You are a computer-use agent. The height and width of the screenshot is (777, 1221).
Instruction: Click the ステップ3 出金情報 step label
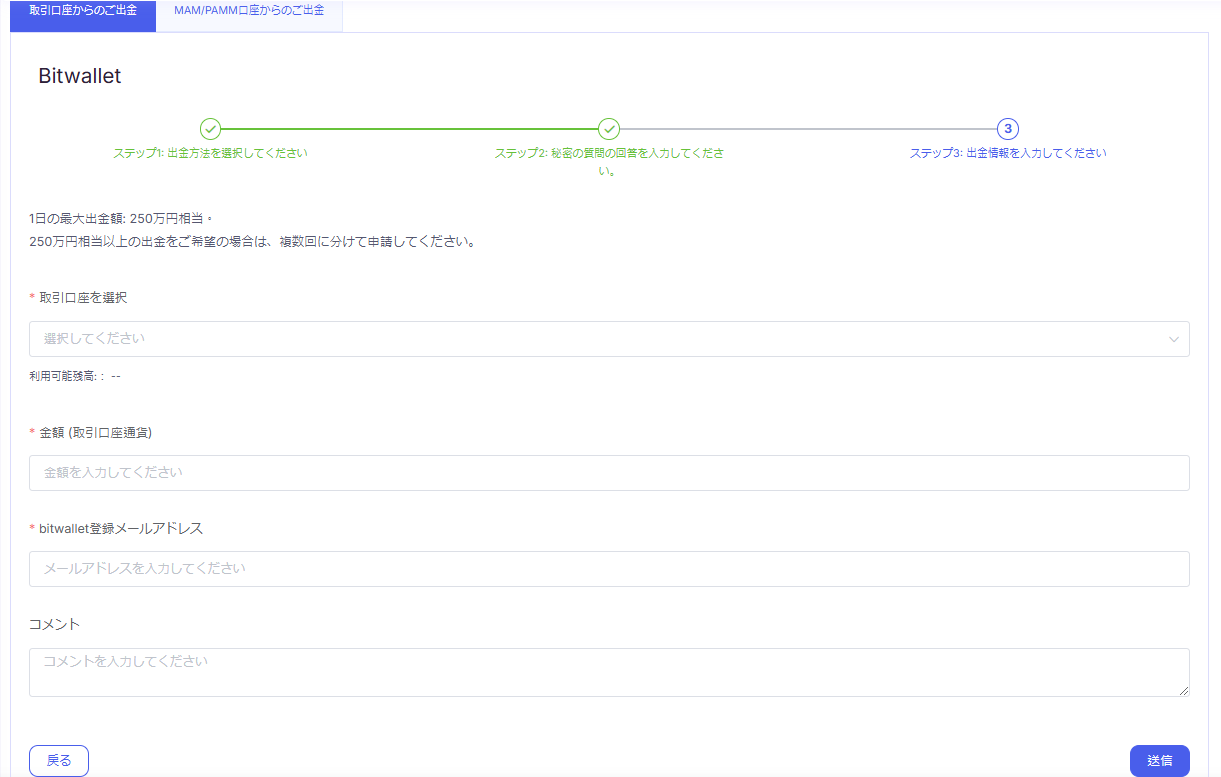(x=1008, y=154)
